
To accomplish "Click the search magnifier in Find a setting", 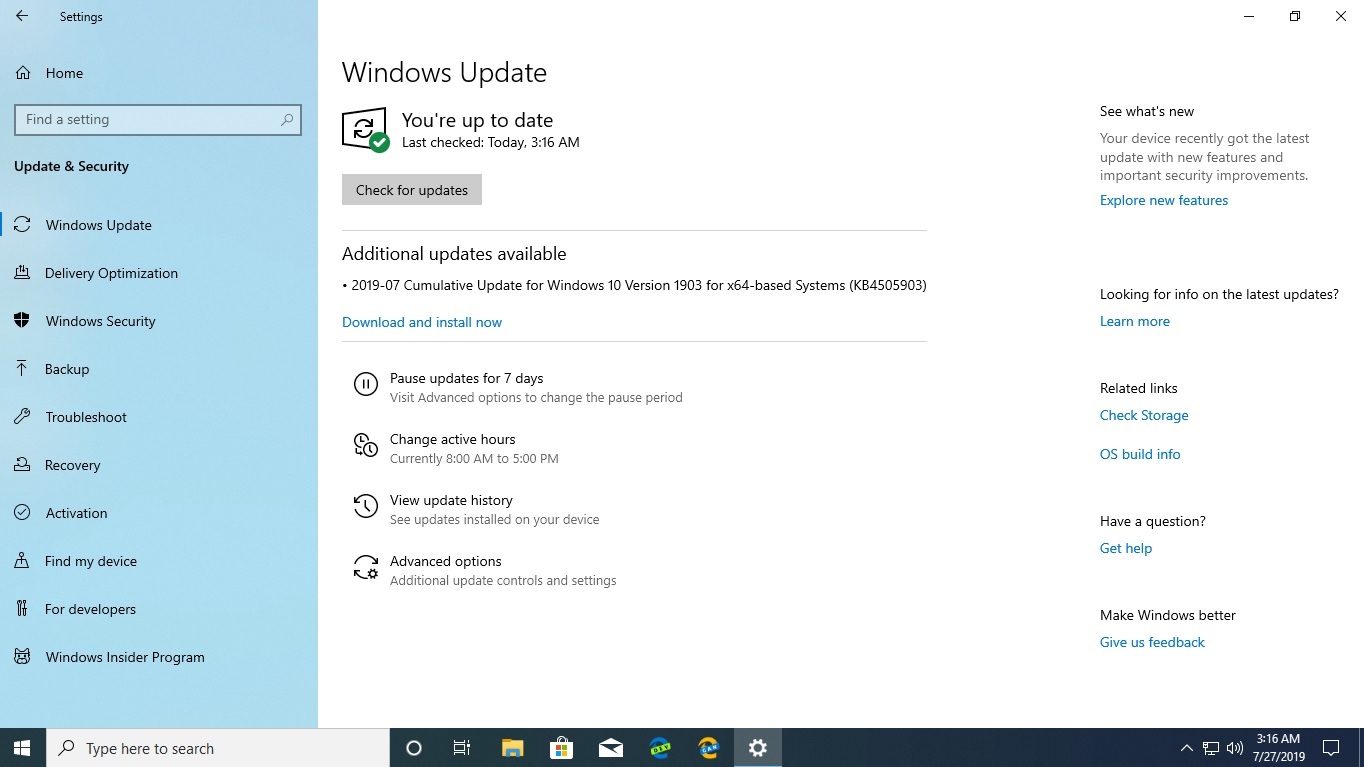I will 287,119.
